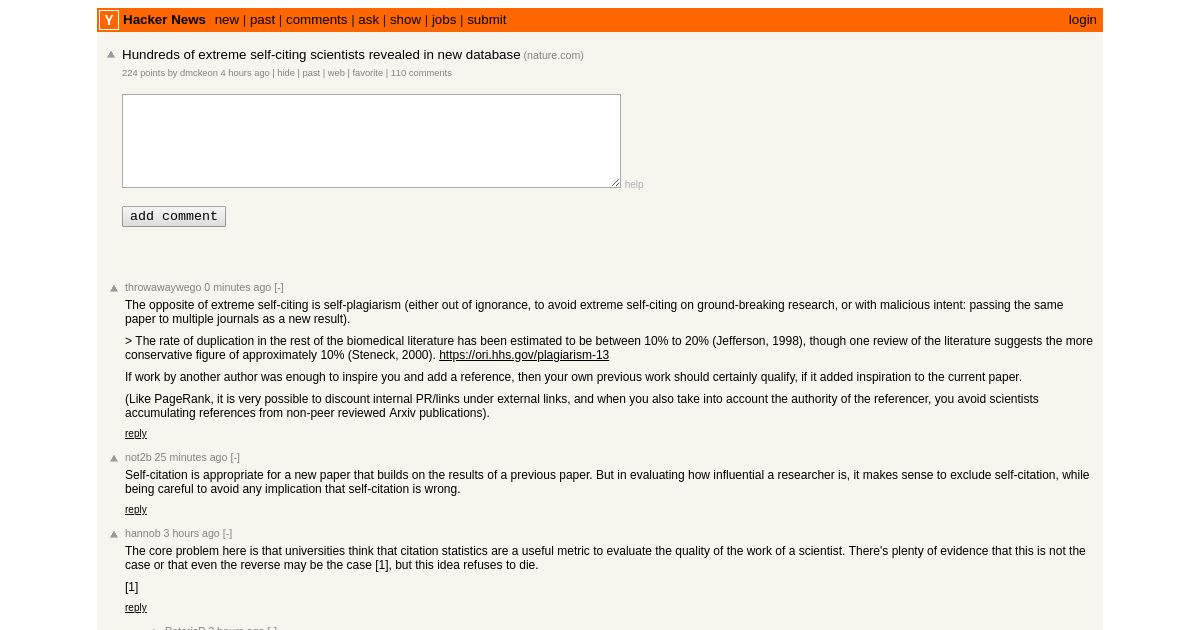Click the login link
This screenshot has height=630, width=1200.
click(1082, 20)
